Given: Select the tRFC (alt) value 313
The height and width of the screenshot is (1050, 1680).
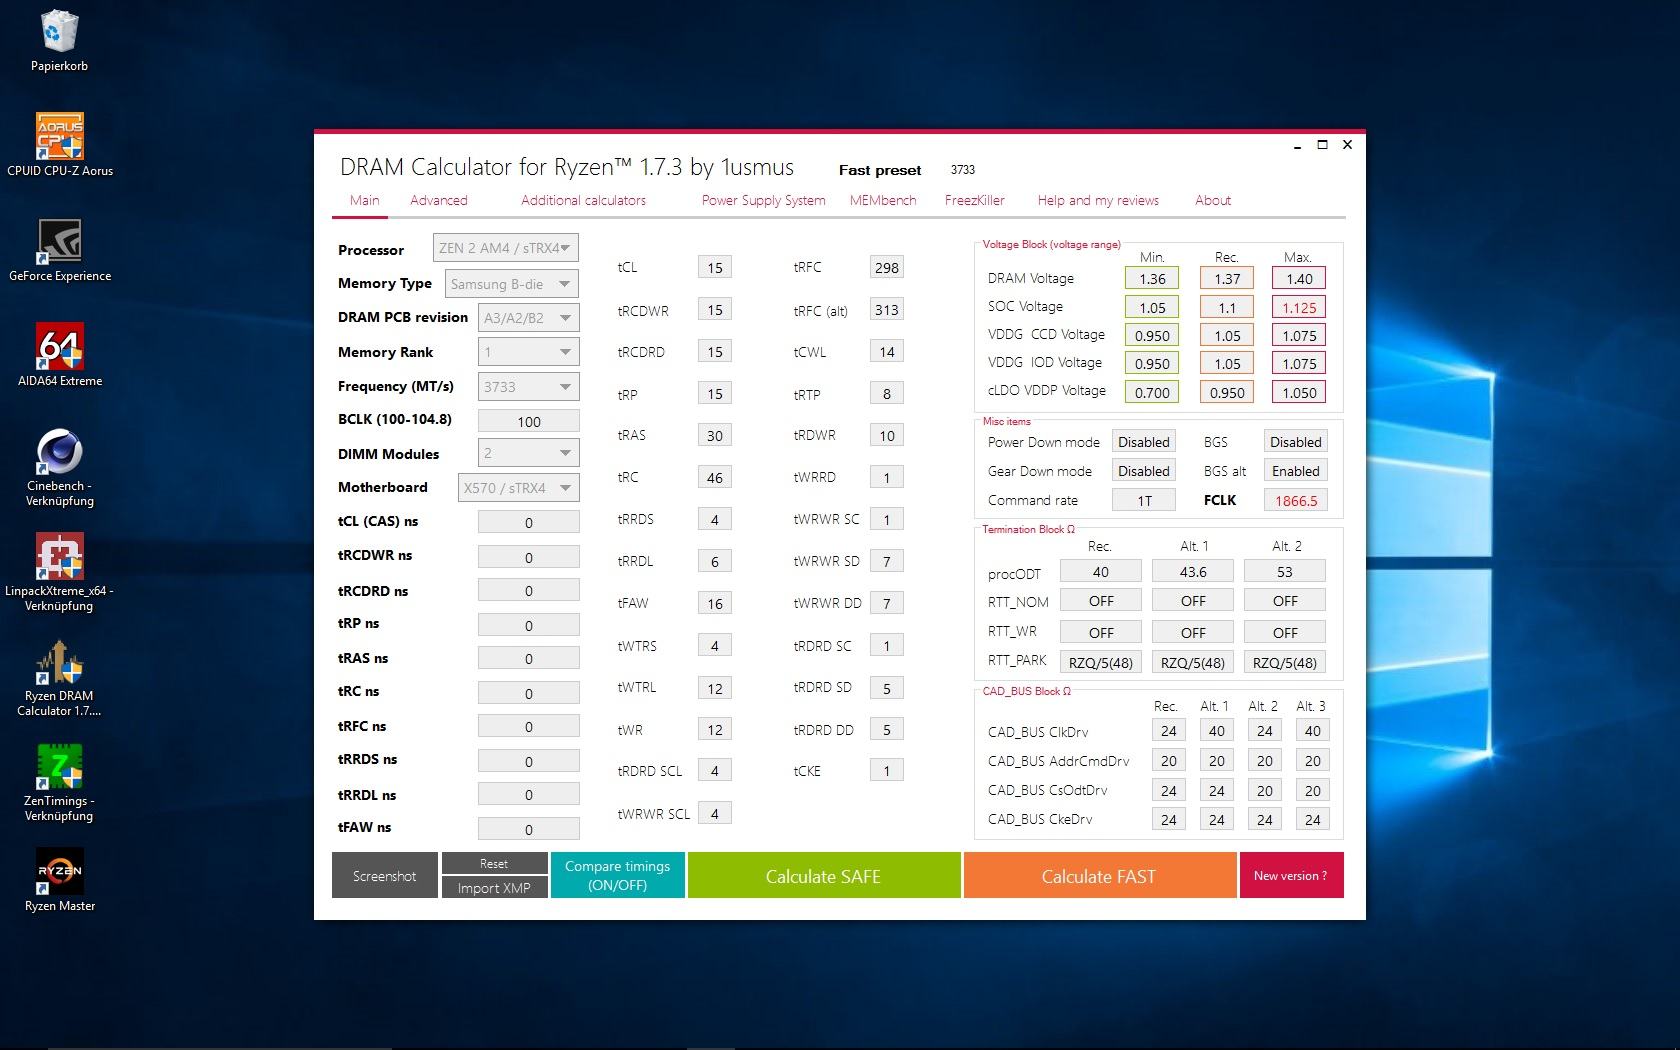Looking at the screenshot, I should (x=887, y=310).
